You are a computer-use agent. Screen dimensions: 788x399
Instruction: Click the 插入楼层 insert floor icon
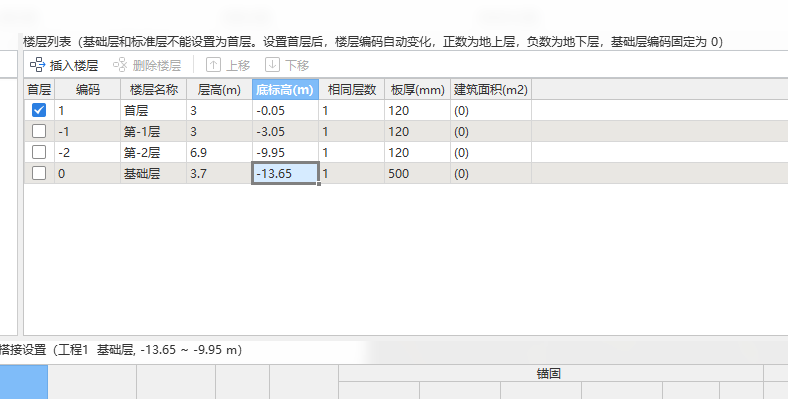(x=38, y=65)
